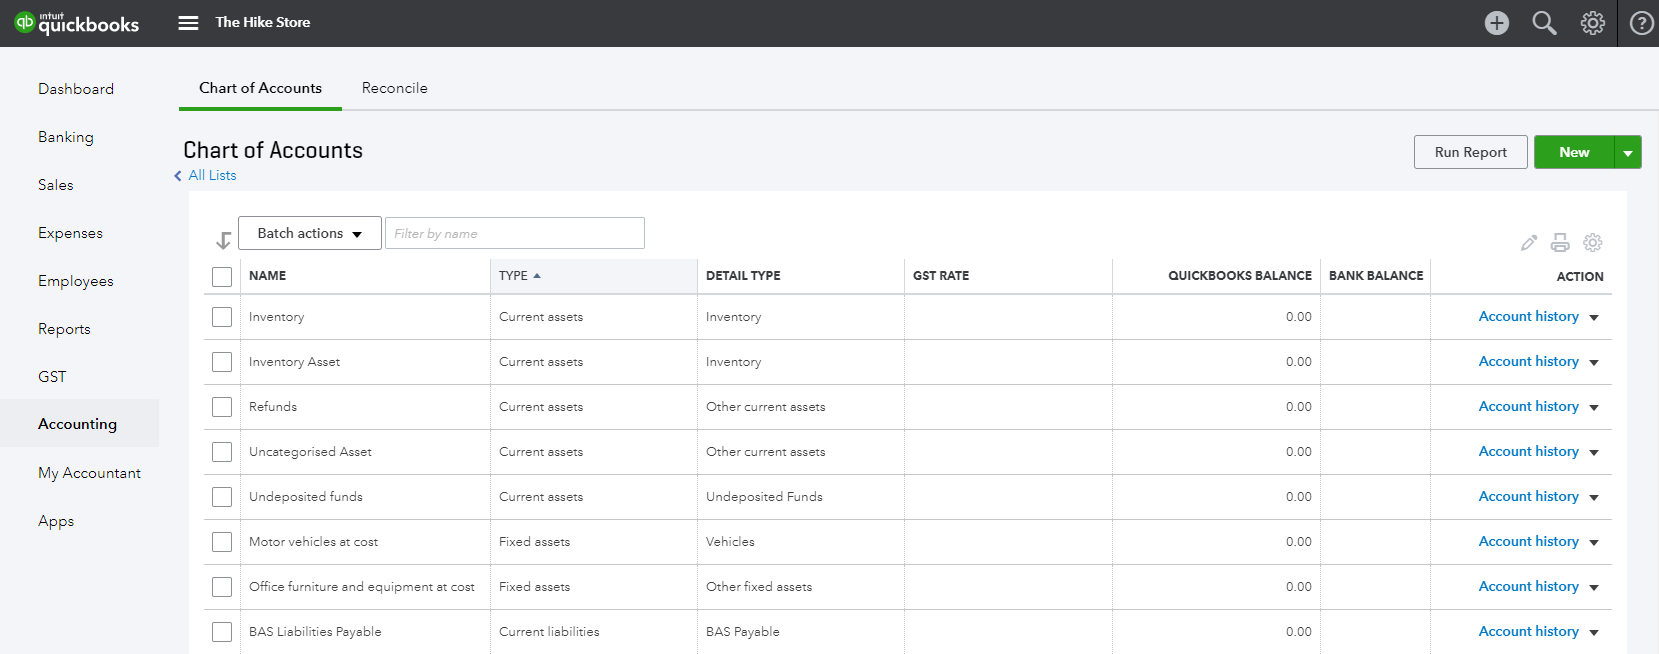Click the QuickBooks logo

(77, 23)
